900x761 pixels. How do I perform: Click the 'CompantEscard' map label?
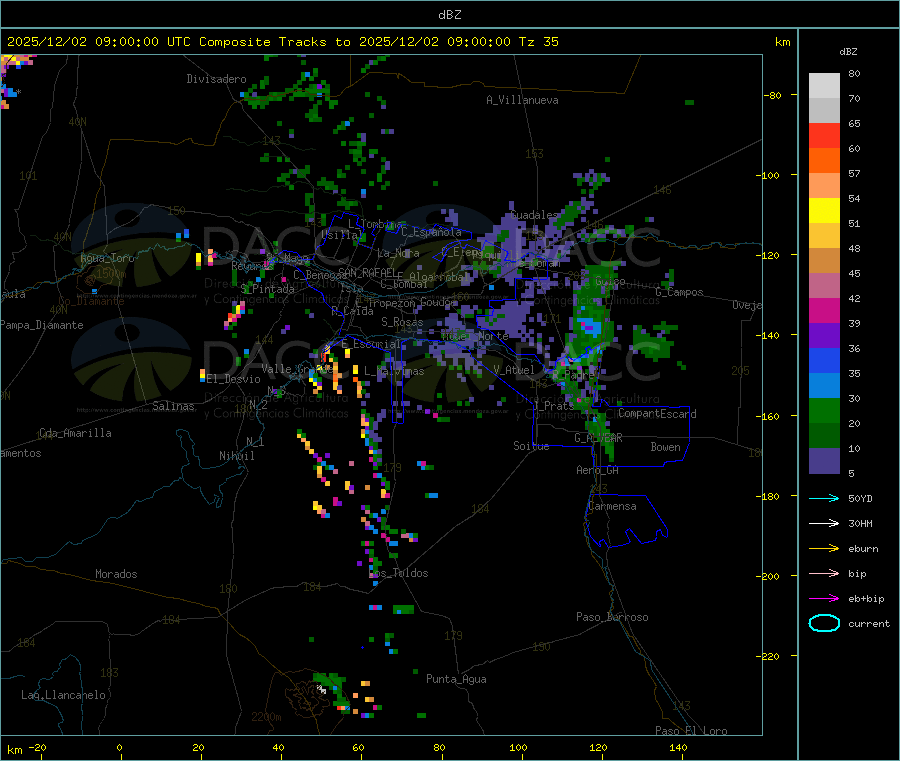[657, 414]
